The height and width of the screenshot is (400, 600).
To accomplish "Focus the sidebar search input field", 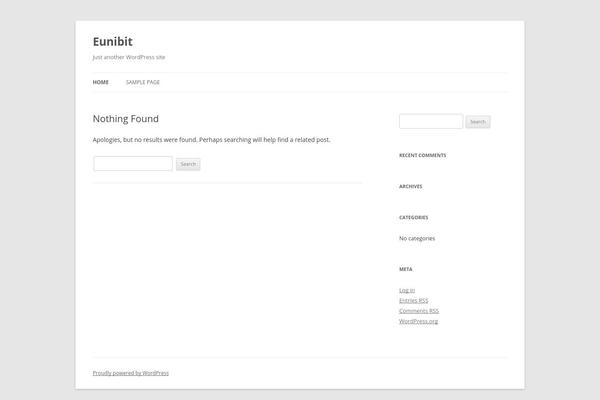I will pos(431,121).
